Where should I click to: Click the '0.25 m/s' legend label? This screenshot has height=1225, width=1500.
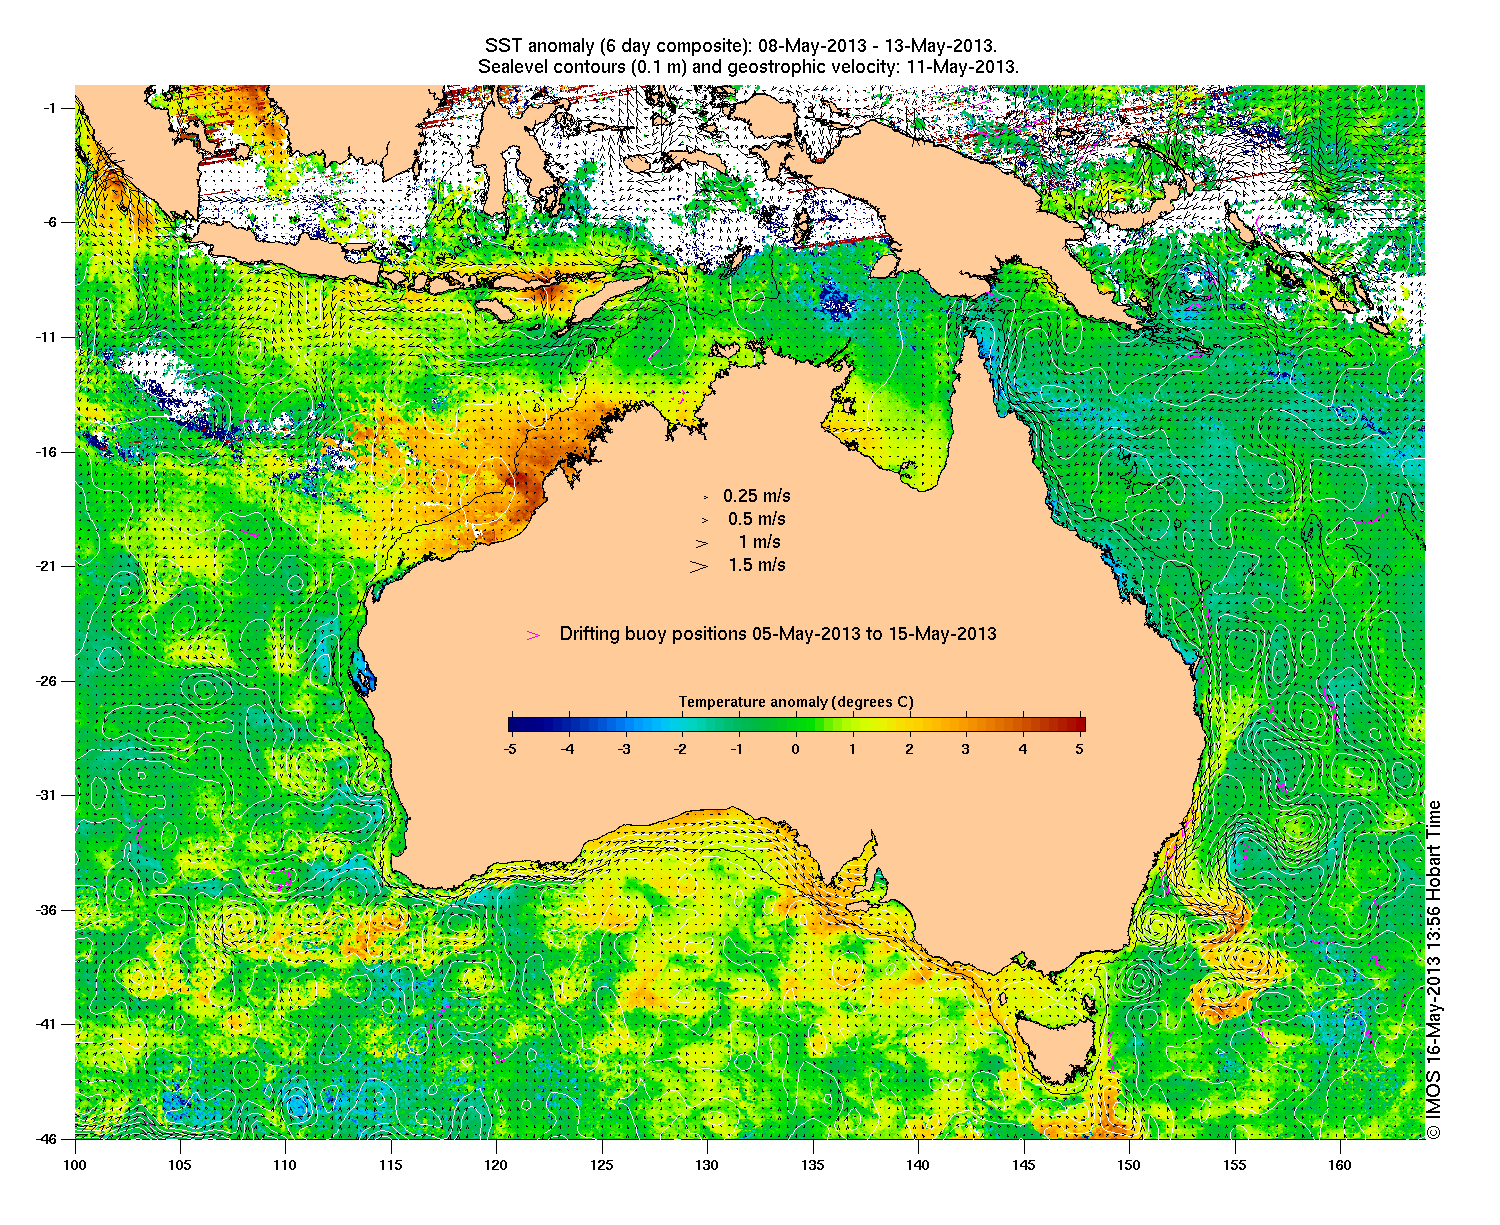(x=757, y=496)
